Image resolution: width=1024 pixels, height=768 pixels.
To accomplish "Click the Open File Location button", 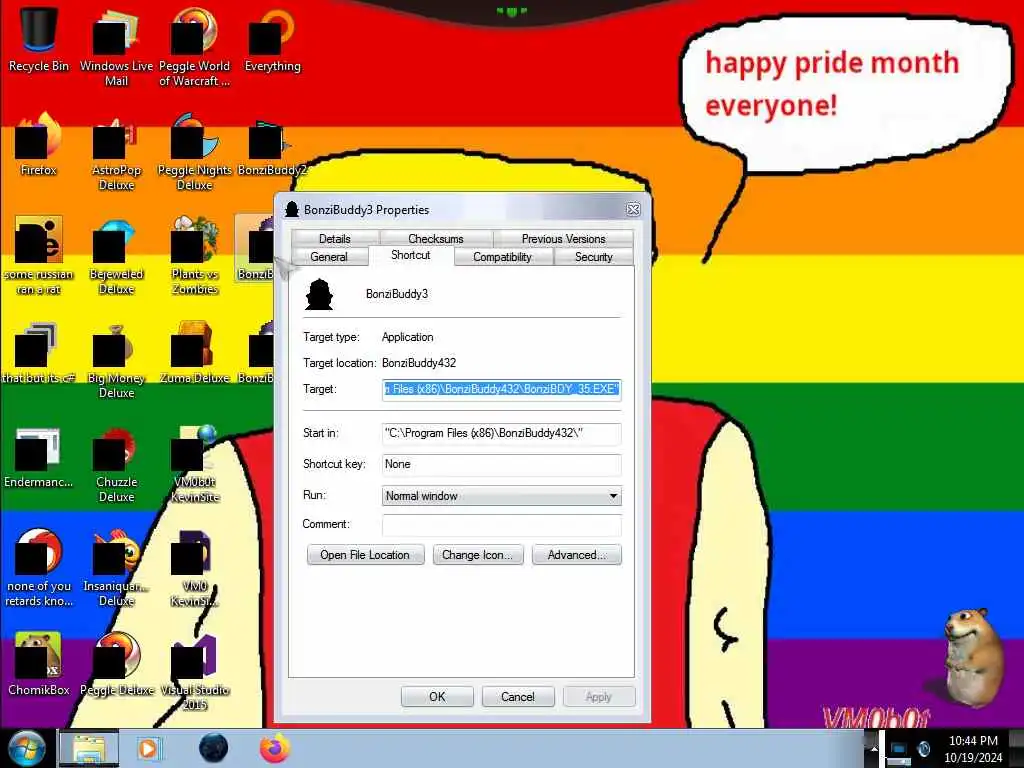I will (x=365, y=555).
